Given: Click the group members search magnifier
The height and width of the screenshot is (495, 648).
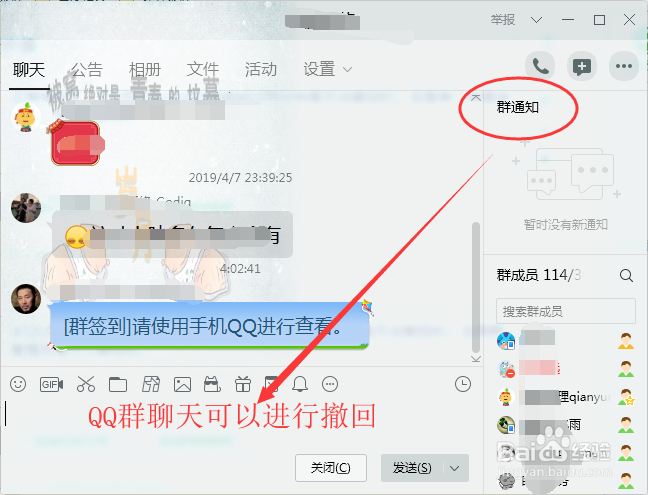Looking at the screenshot, I should tap(626, 275).
